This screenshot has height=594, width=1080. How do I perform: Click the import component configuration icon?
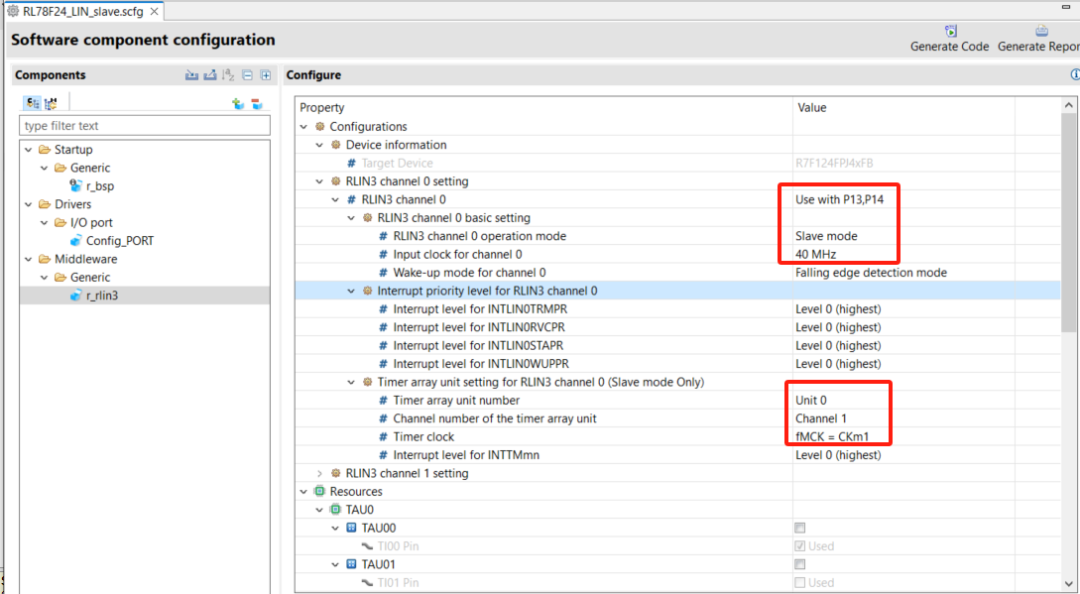tap(191, 75)
